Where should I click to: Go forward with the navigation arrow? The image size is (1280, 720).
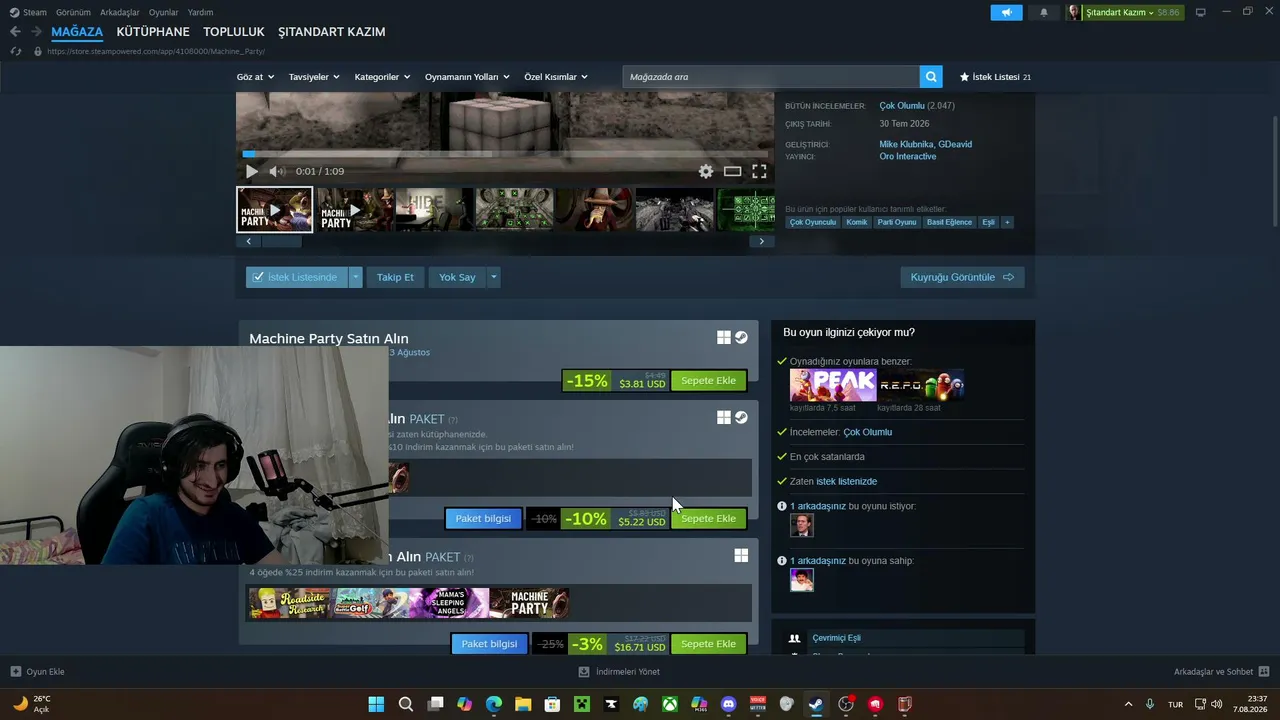click(x=36, y=32)
